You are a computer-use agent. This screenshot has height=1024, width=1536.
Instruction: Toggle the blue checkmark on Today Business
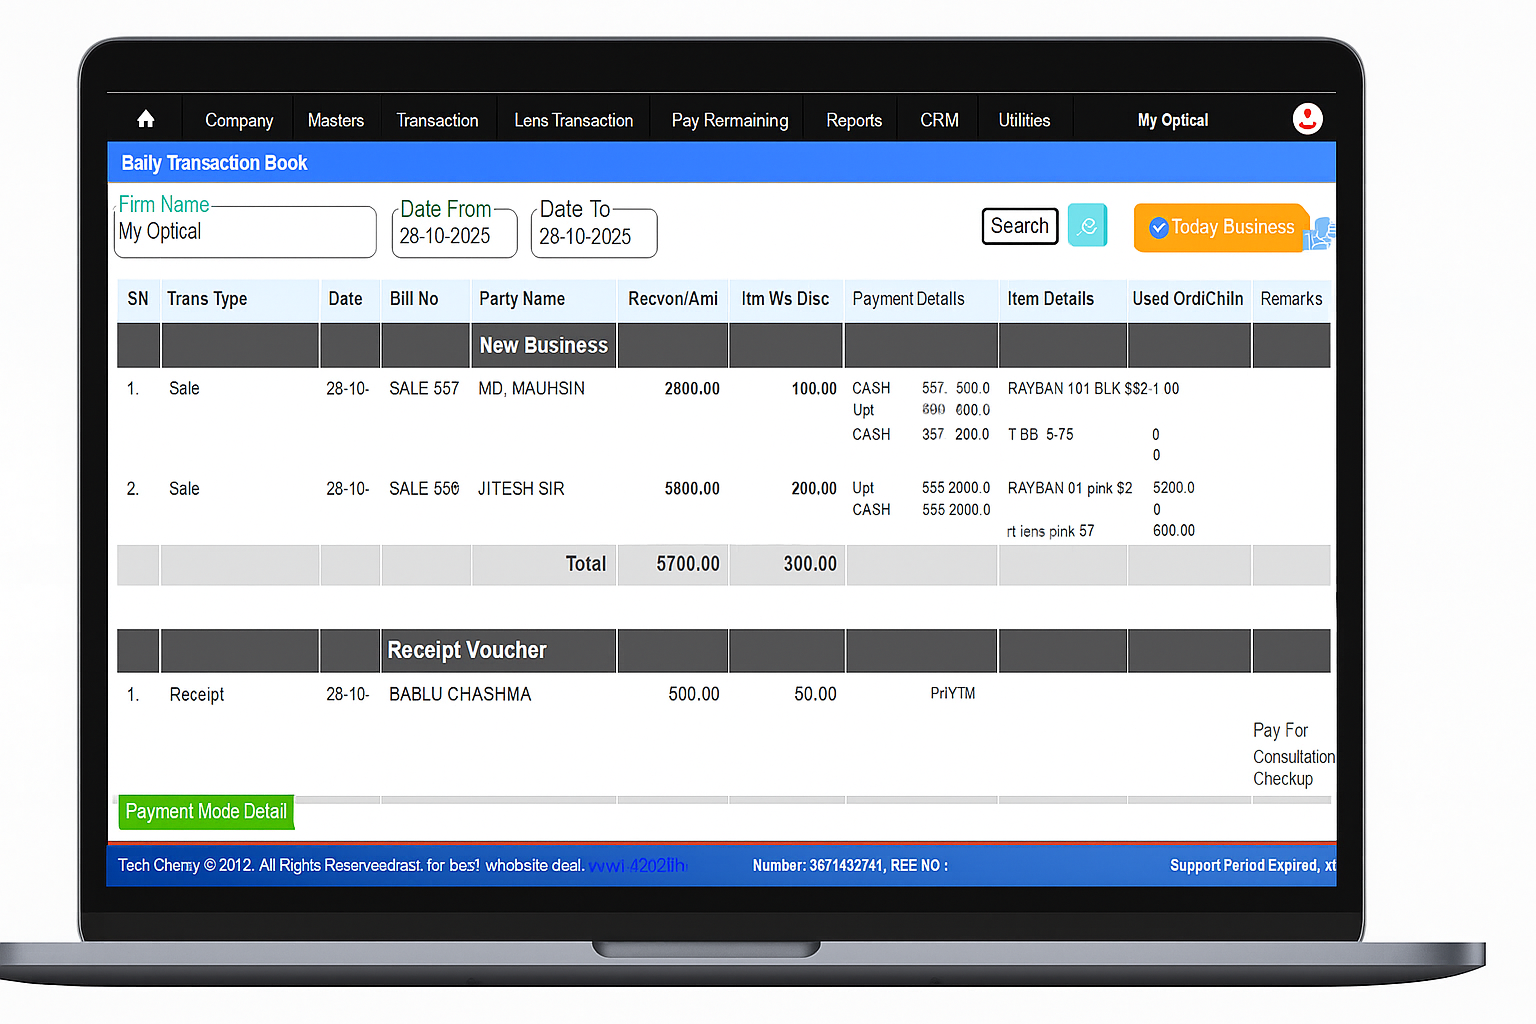[x=1159, y=227]
